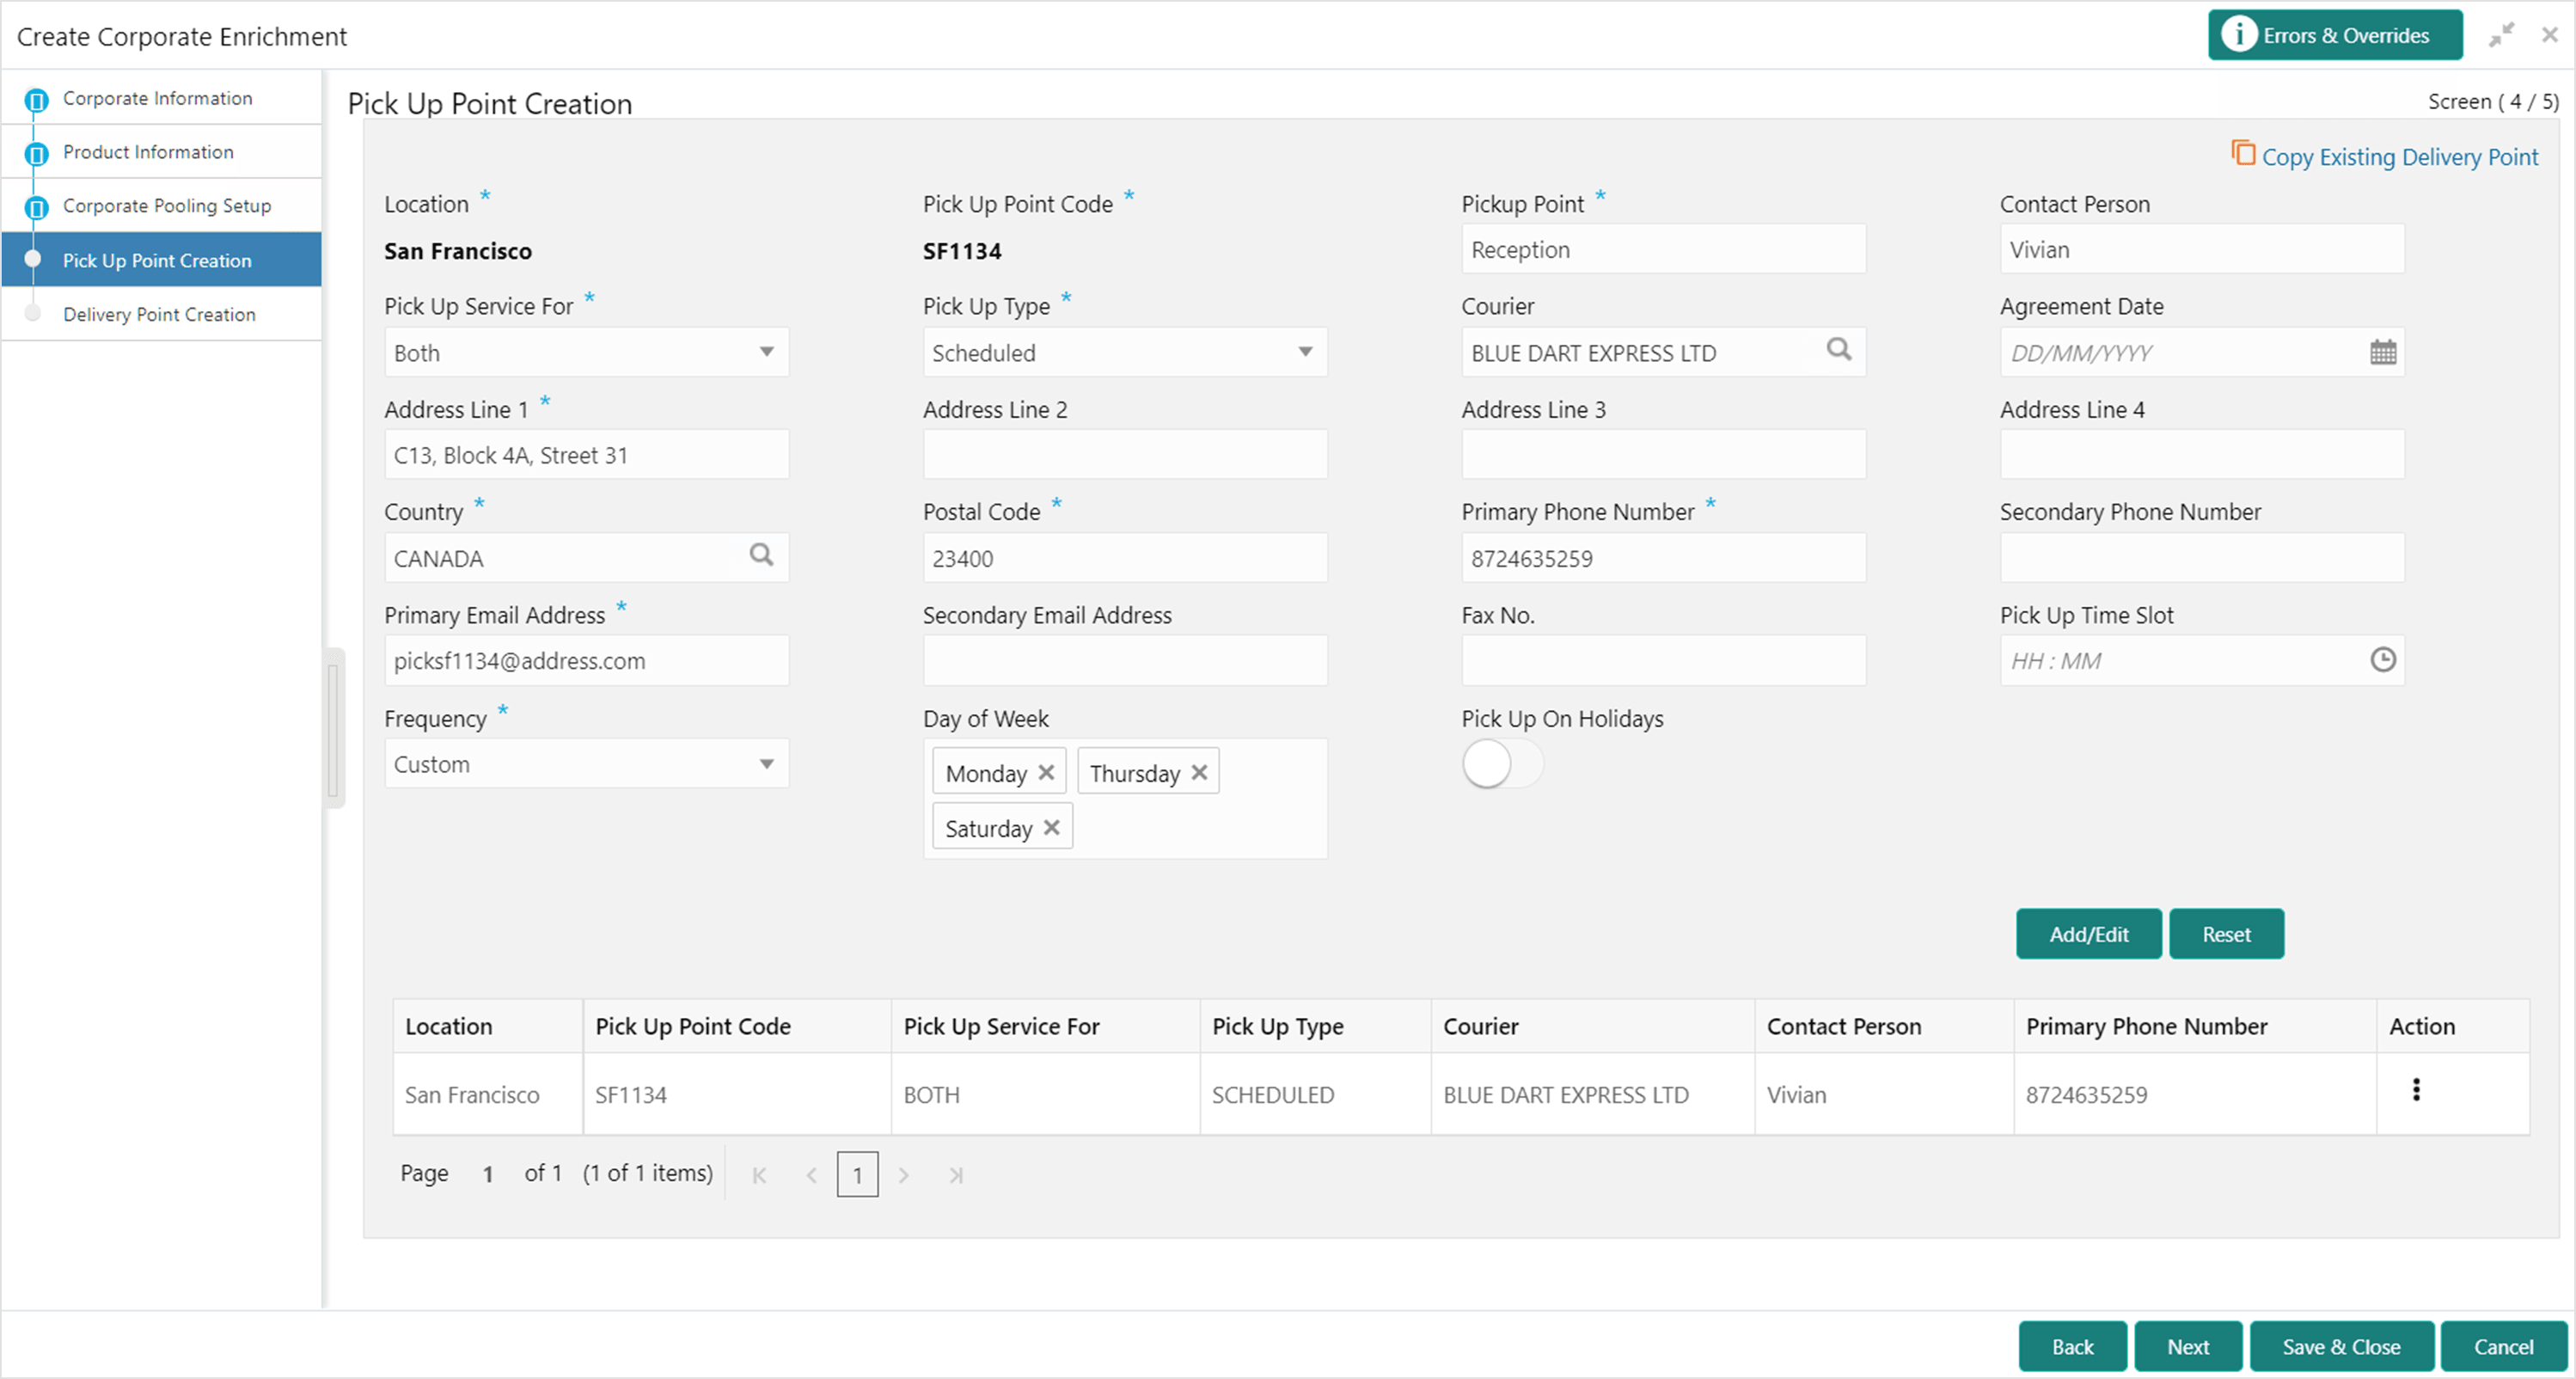Open the Country search lookup icon
Screen dimensions: 2576x1379
[x=761, y=555]
